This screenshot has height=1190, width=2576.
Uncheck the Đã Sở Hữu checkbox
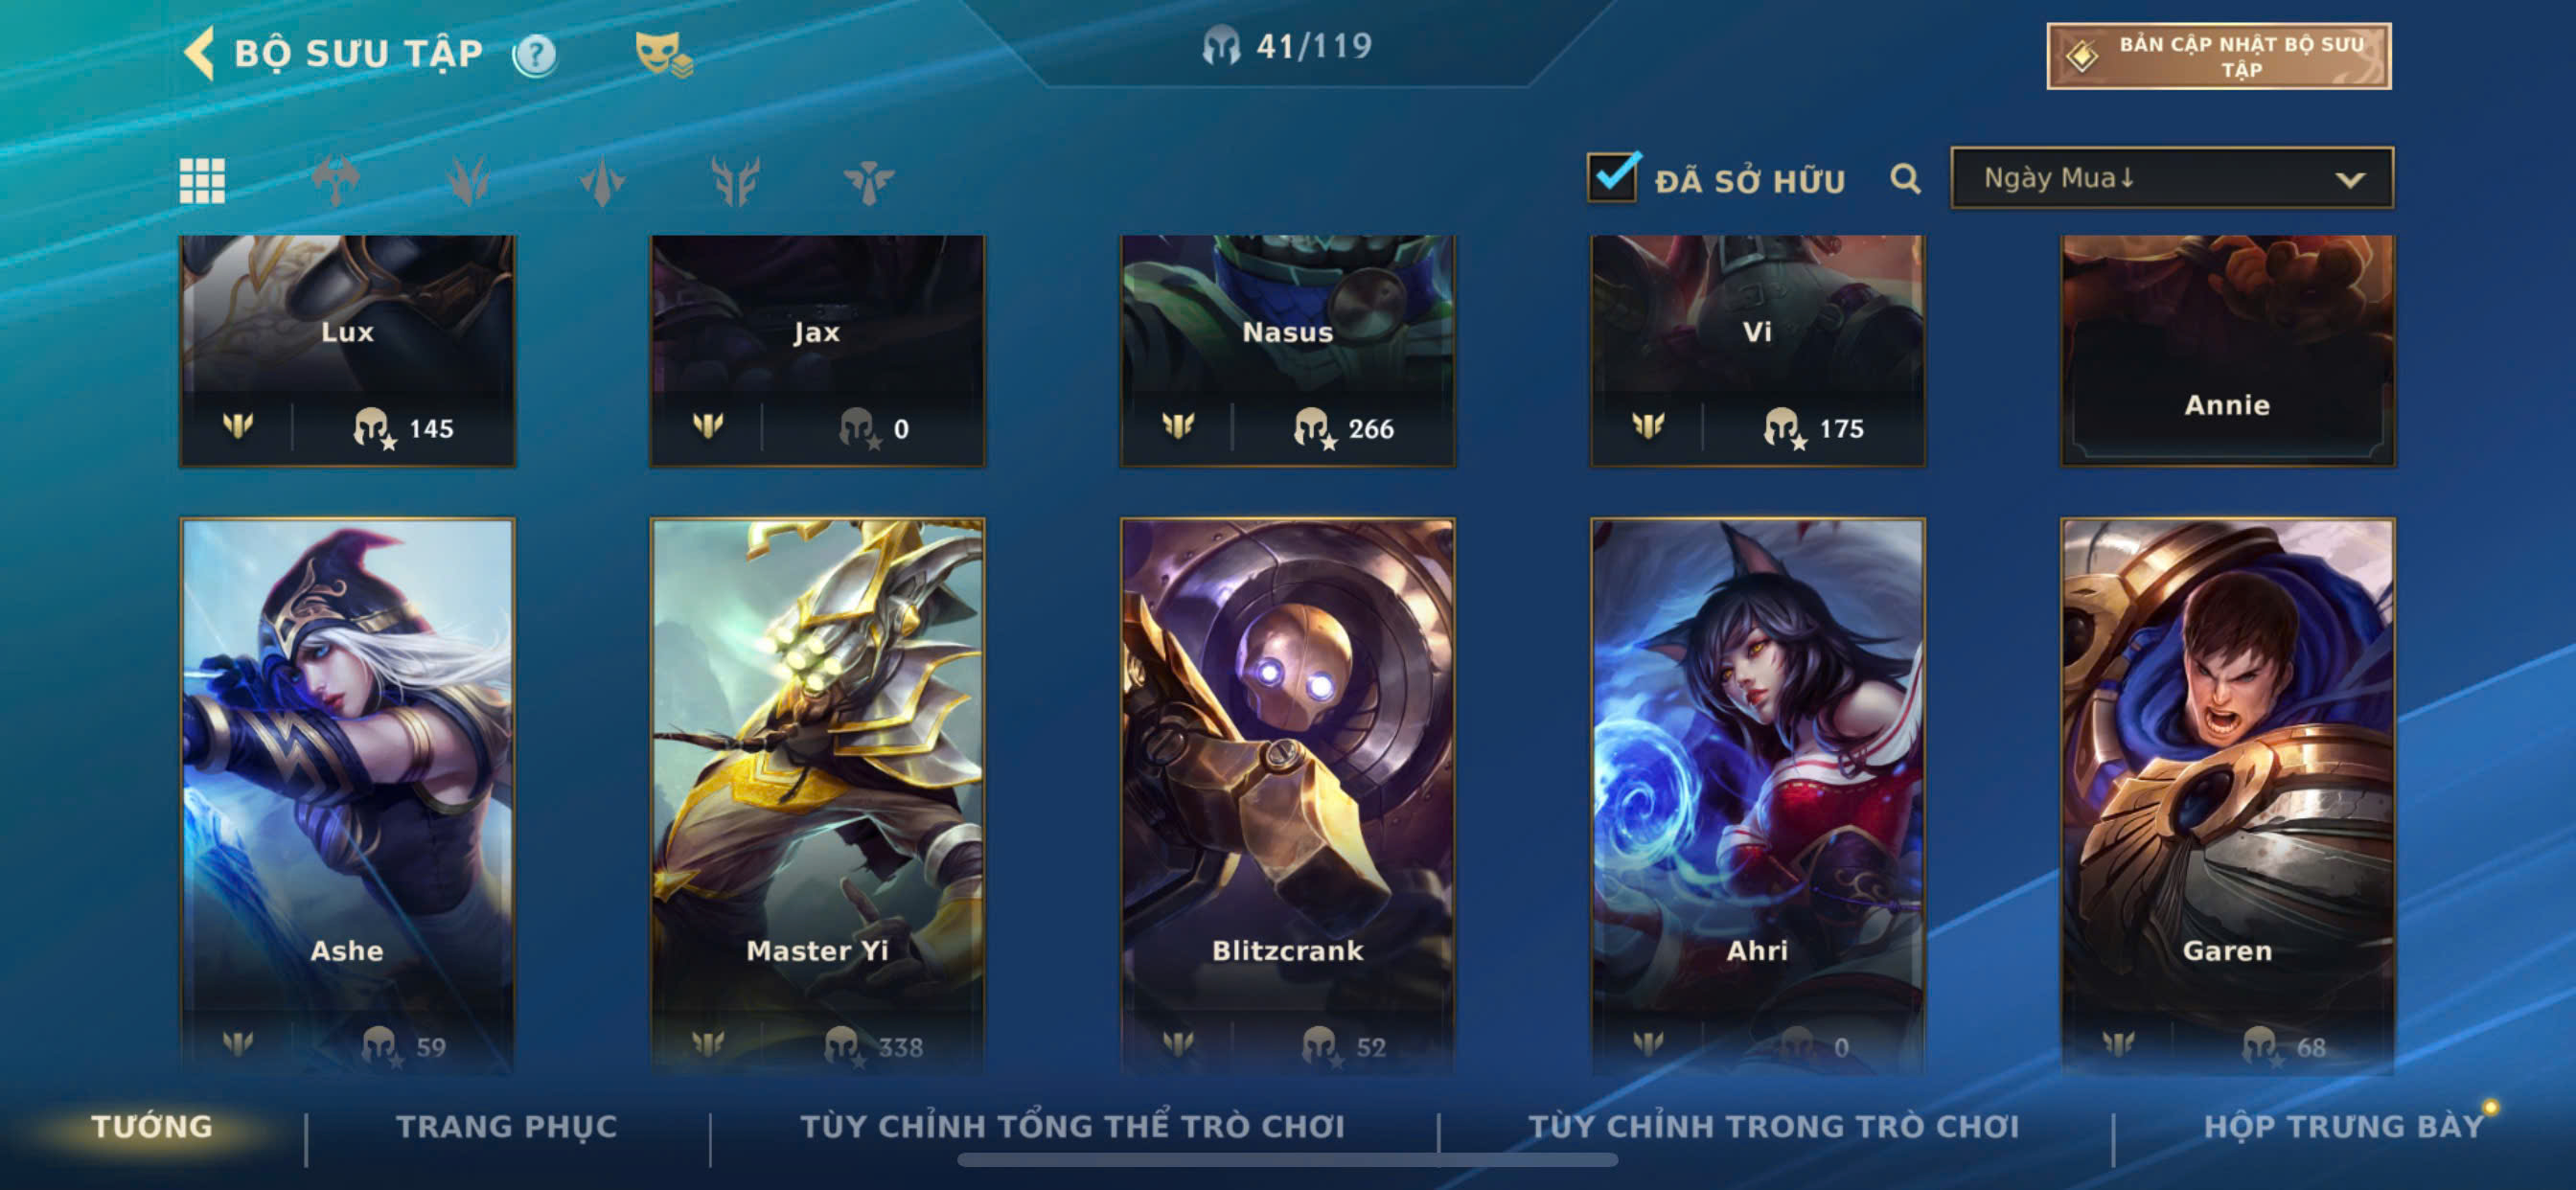[x=1613, y=177]
